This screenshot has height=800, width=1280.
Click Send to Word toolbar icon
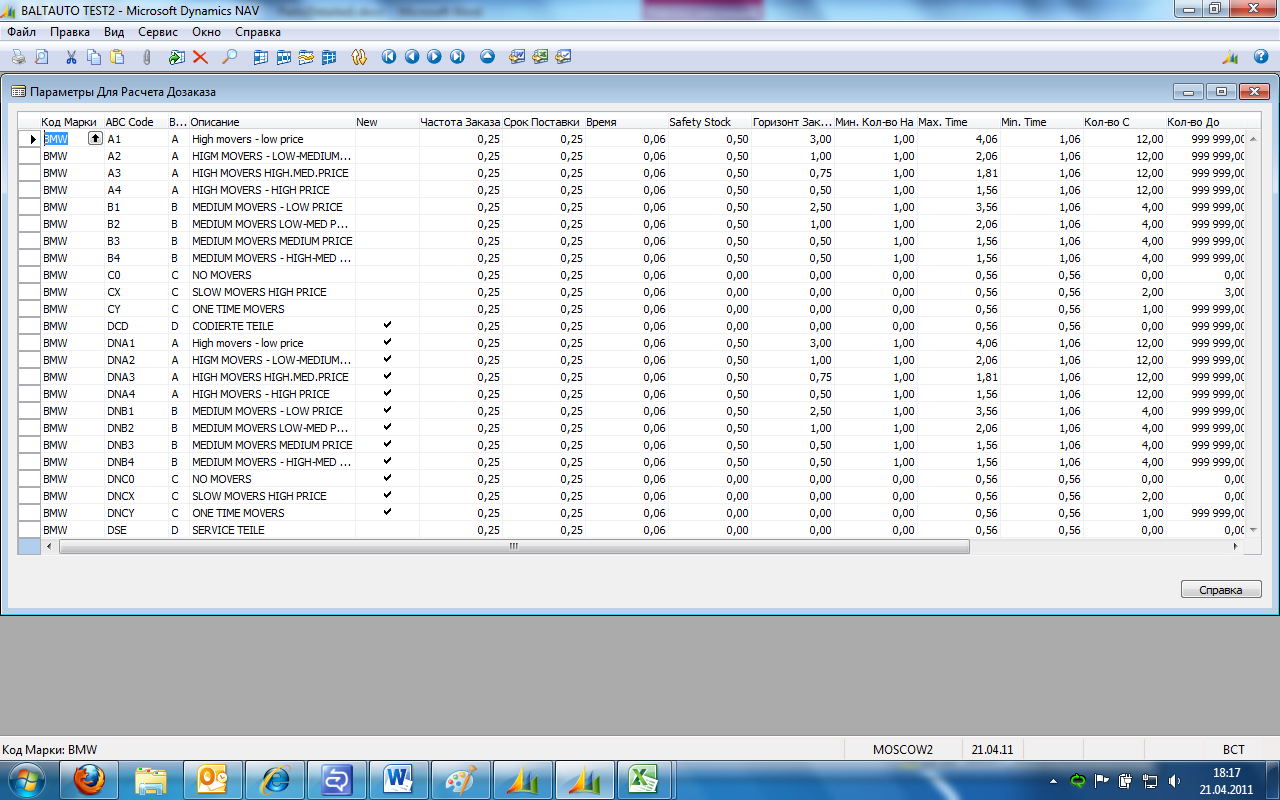517,57
